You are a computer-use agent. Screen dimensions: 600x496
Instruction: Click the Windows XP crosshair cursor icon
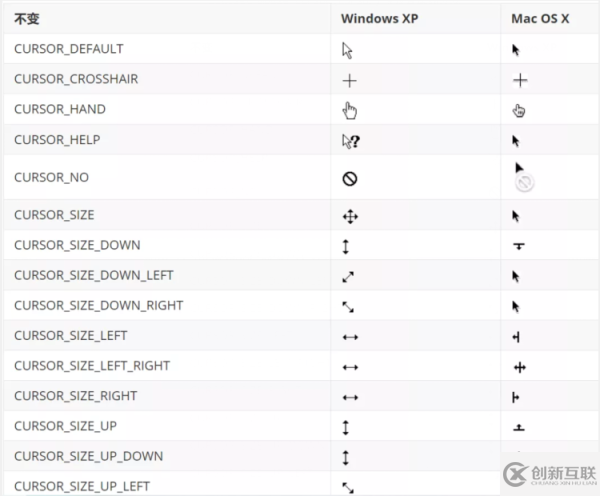click(349, 81)
